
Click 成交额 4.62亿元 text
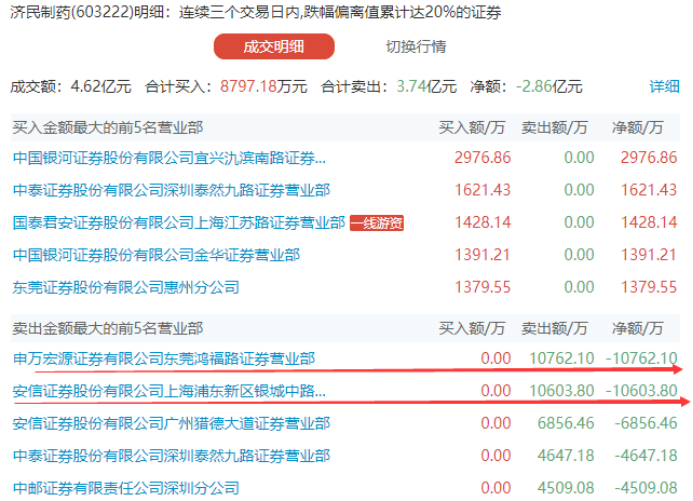71,86
